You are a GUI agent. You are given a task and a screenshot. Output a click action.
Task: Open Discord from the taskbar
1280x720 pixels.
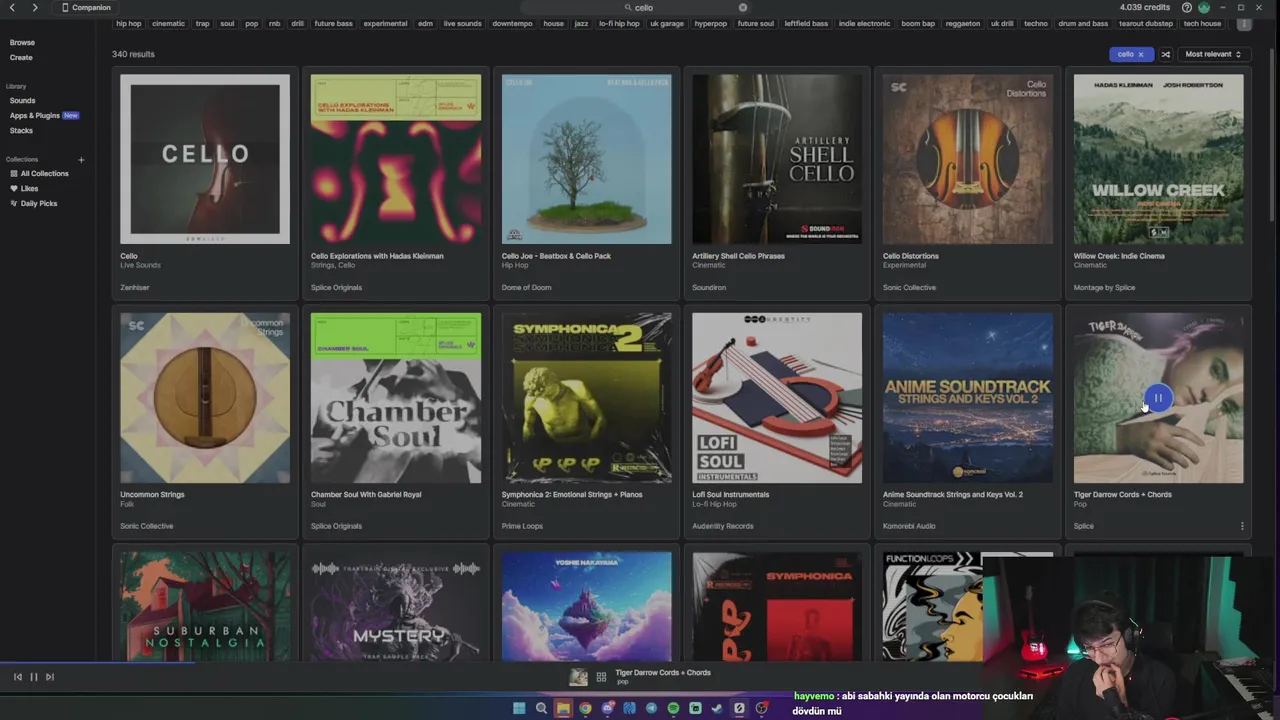(x=607, y=708)
